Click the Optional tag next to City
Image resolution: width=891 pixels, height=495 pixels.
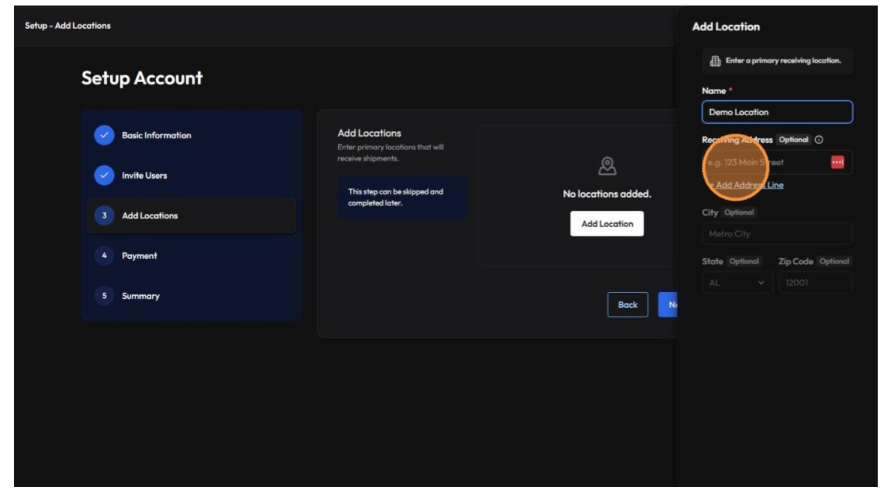pos(739,213)
